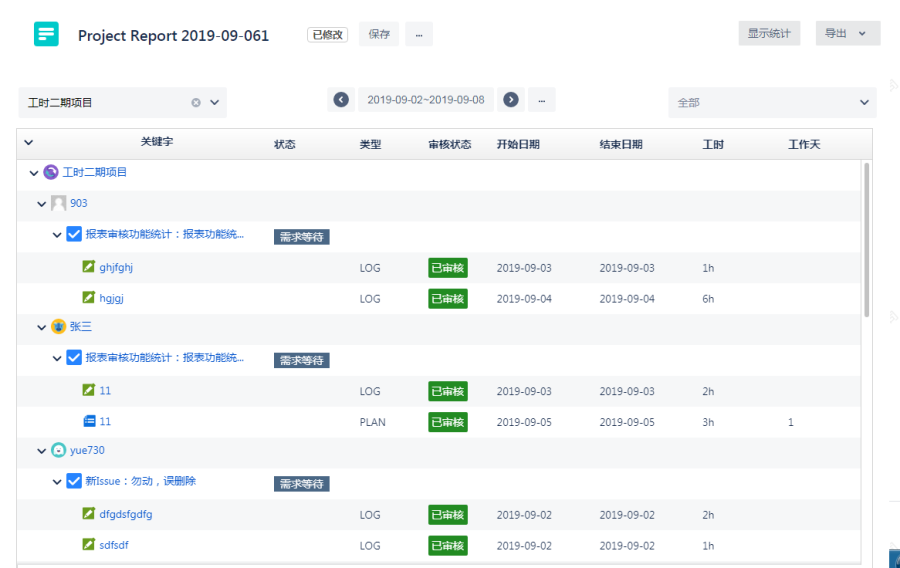Click the 903 user avatar icon
The width and height of the screenshot is (900, 568).
[58, 204]
